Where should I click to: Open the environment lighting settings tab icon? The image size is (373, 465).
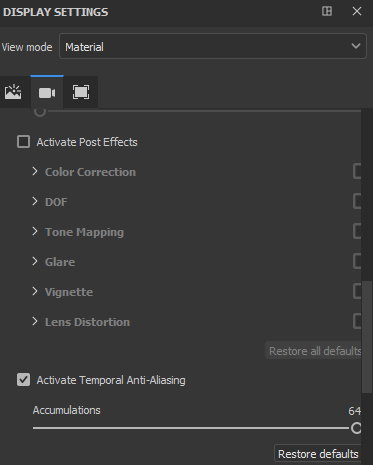tap(13, 92)
